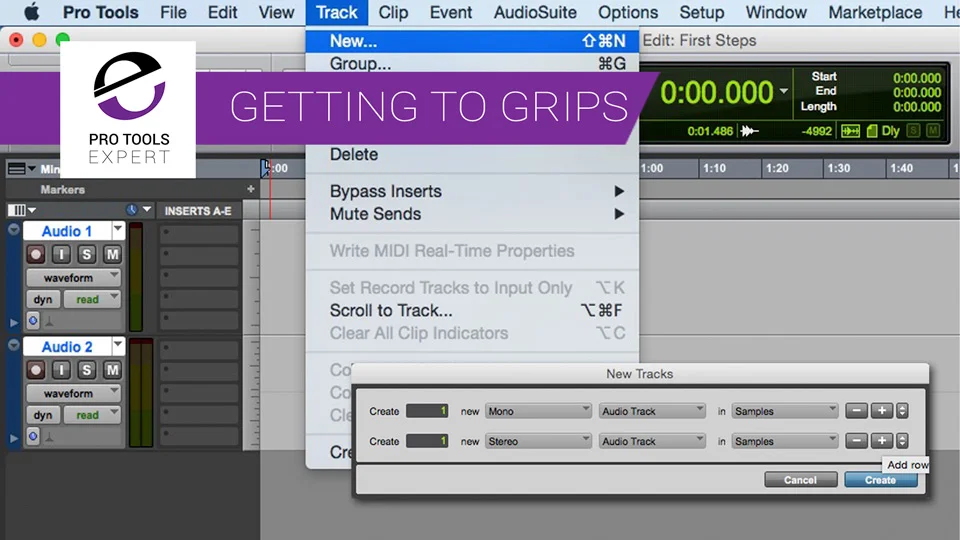Open Audio 1 playlist selector arrow
The width and height of the screenshot is (960, 540).
point(118,231)
